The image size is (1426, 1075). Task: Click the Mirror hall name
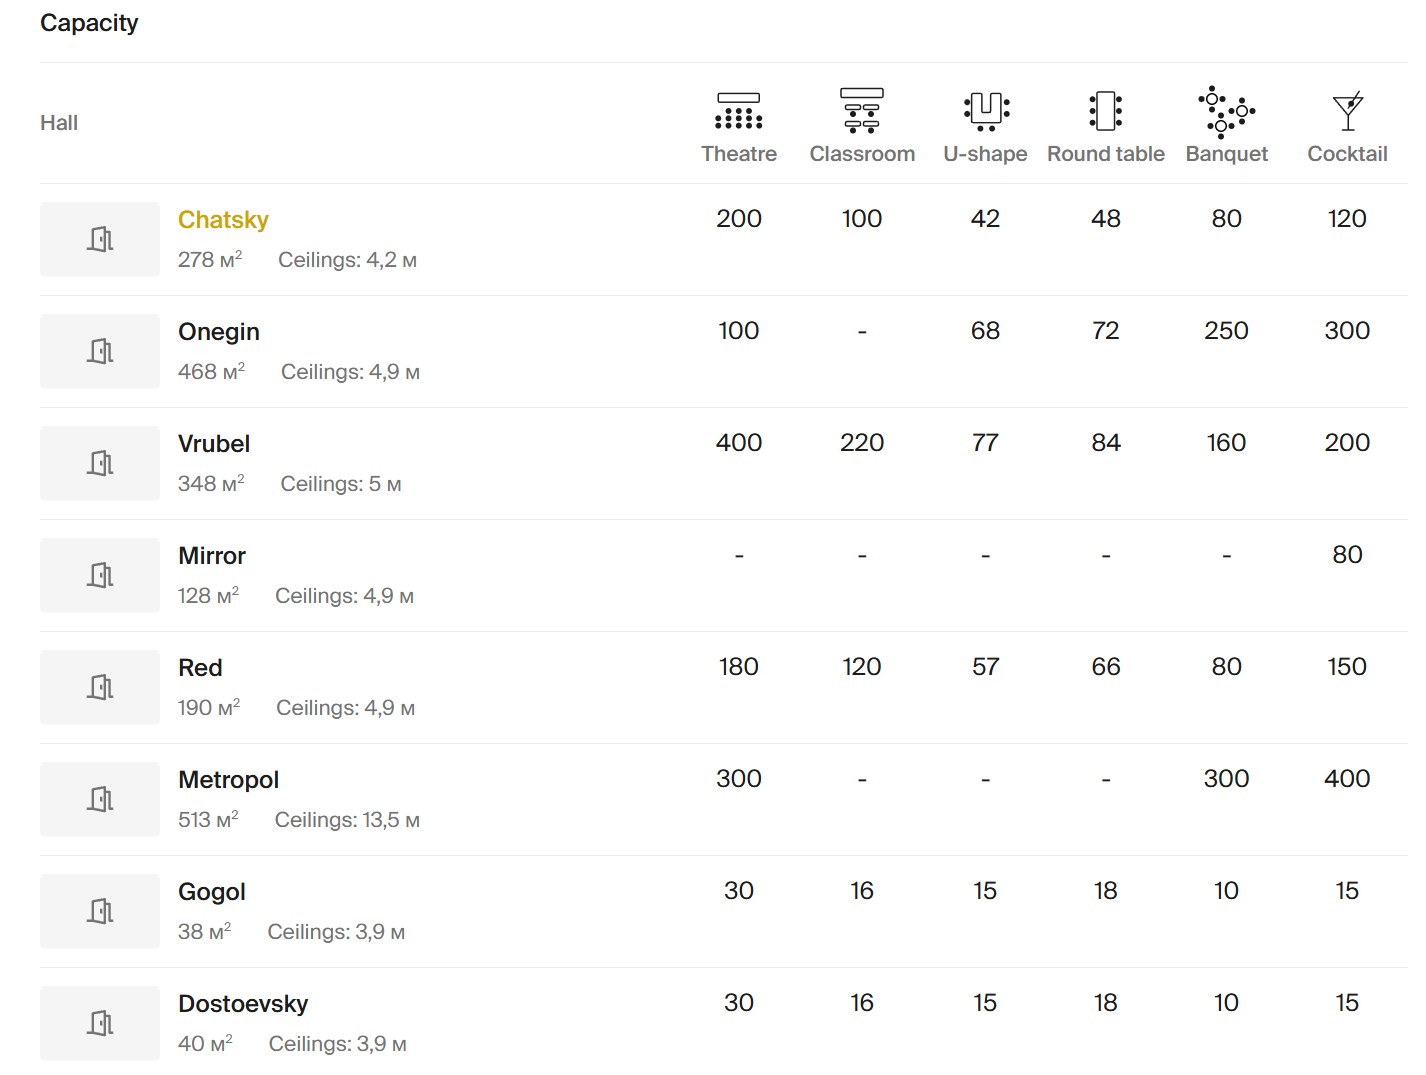(211, 556)
